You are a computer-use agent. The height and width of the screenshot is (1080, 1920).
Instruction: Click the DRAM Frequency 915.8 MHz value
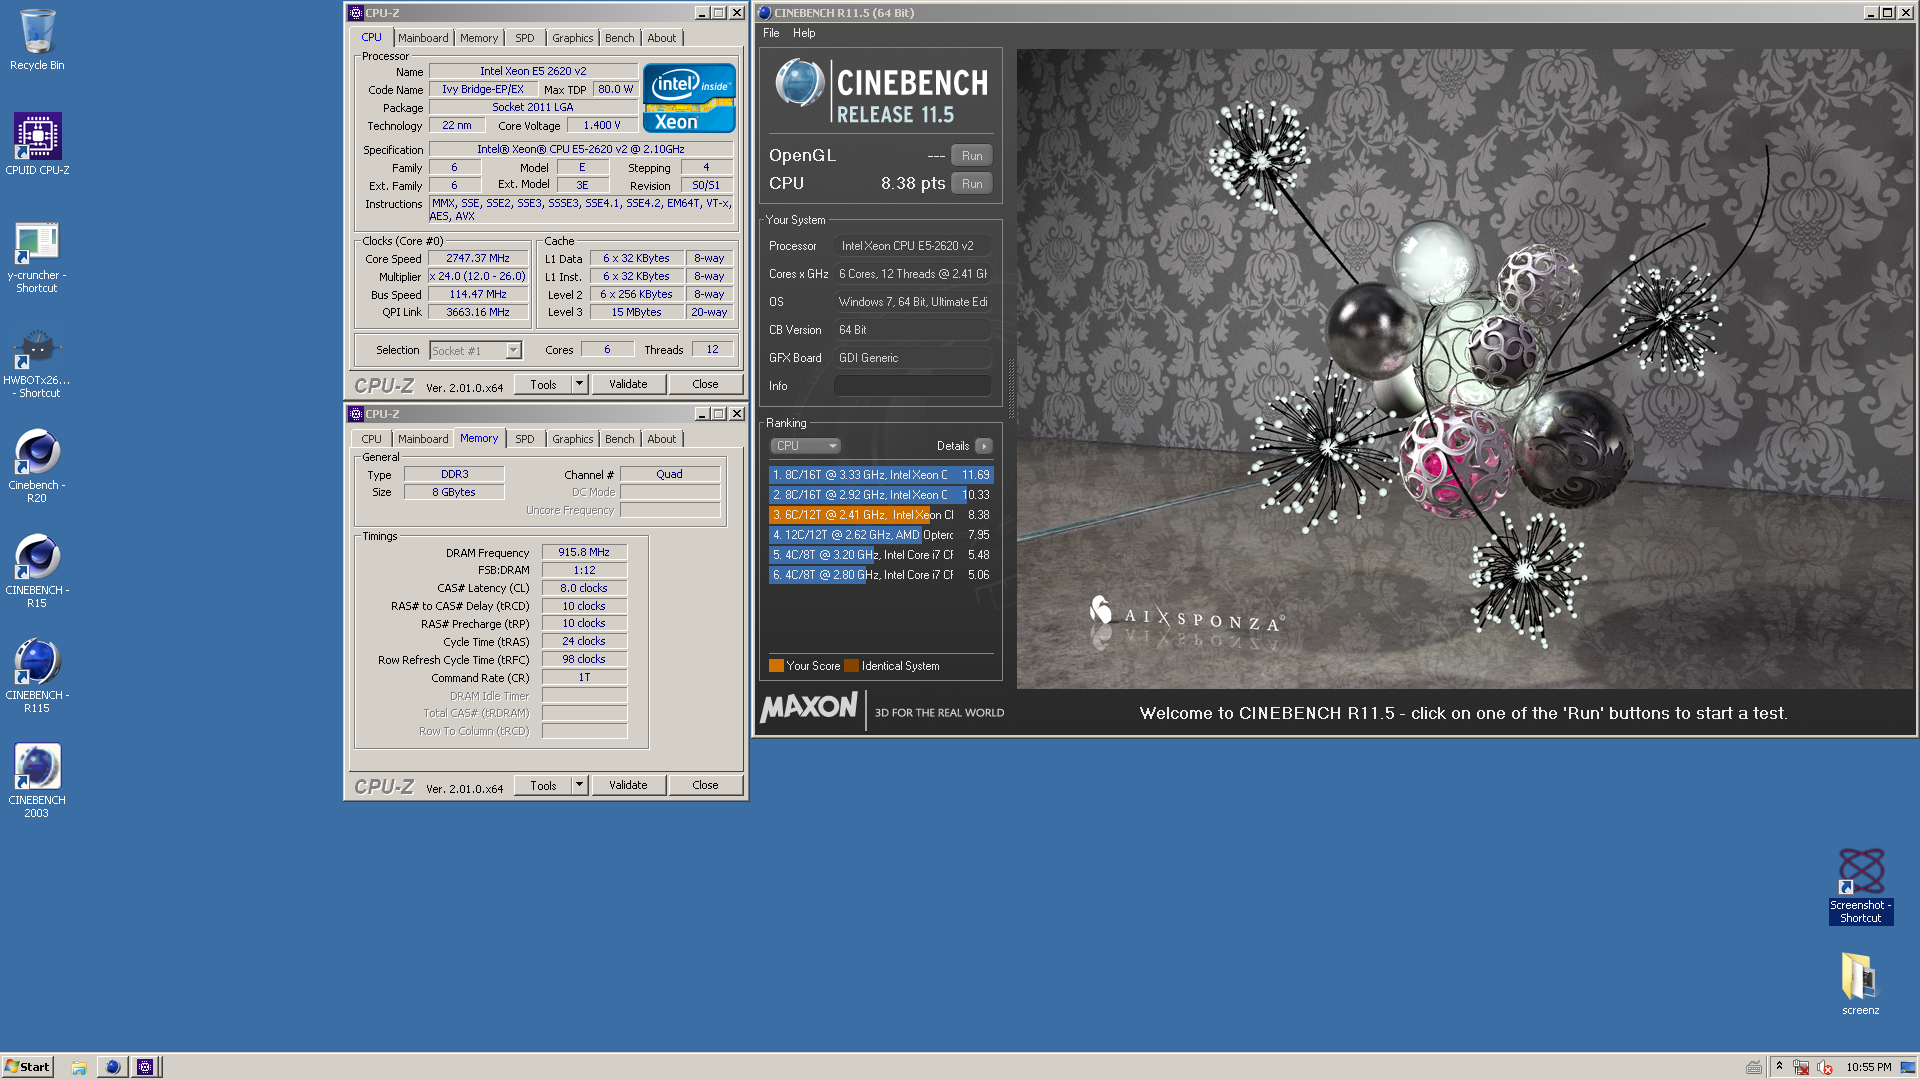(x=584, y=552)
